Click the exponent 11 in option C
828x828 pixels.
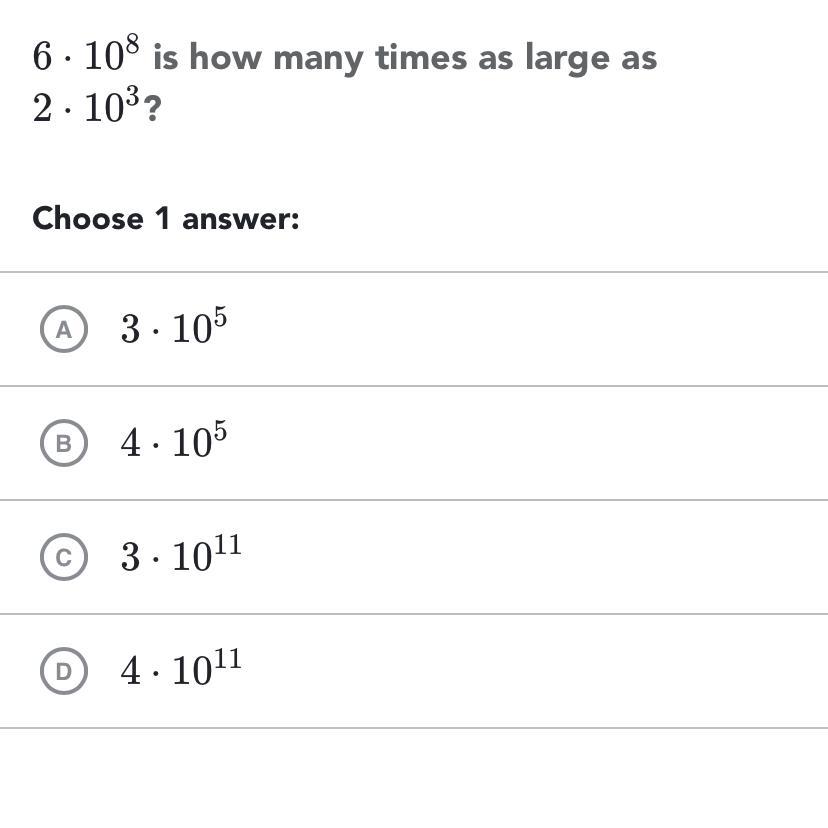pyautogui.click(x=227, y=545)
